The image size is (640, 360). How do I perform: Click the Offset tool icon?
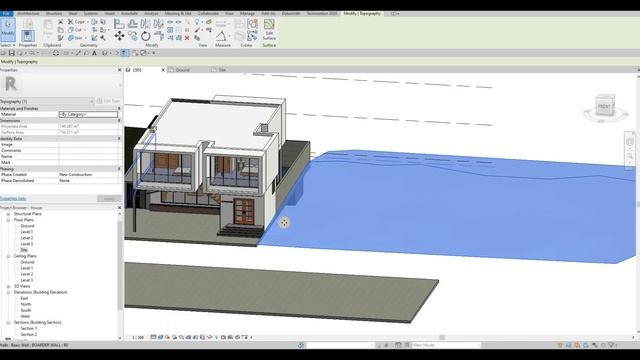coord(132,24)
